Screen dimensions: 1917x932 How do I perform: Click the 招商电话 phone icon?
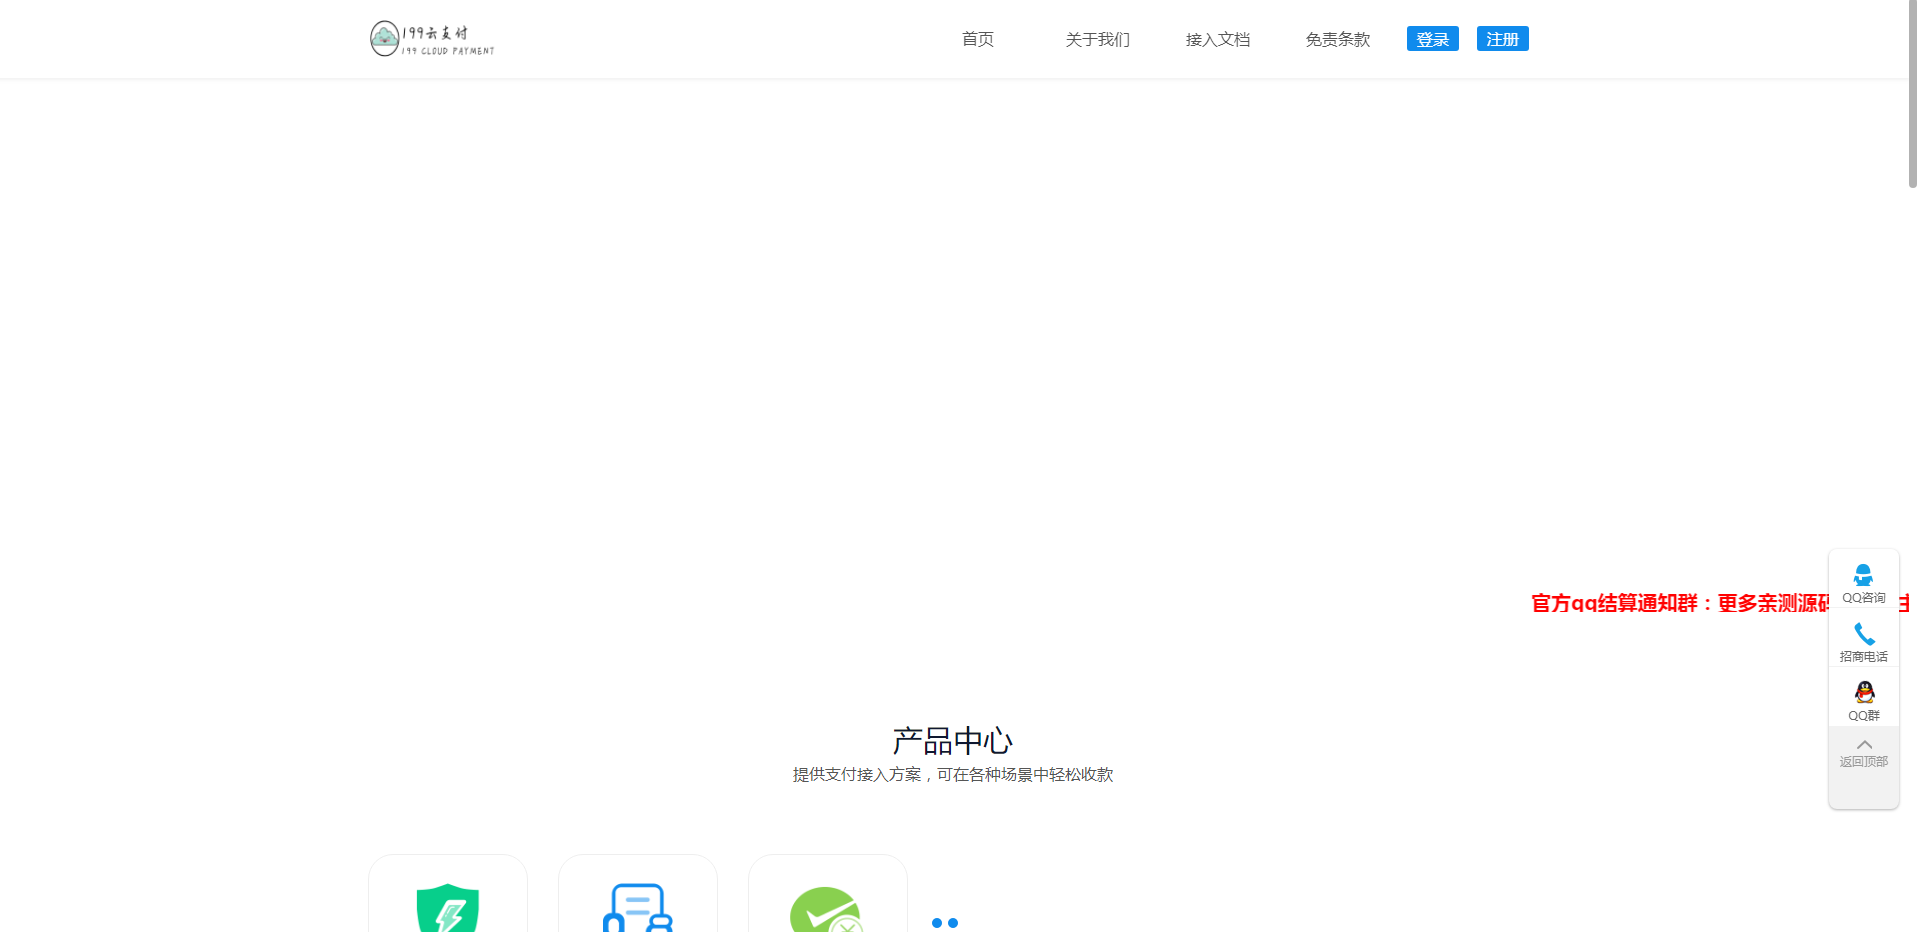(1863, 634)
